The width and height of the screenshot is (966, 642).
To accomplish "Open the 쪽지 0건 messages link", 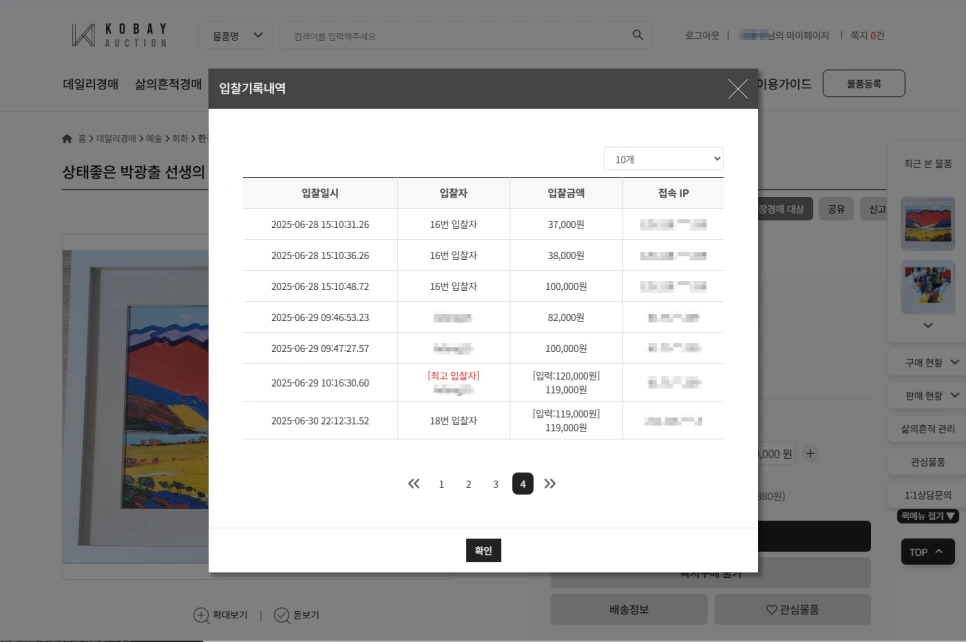I will [867, 36].
